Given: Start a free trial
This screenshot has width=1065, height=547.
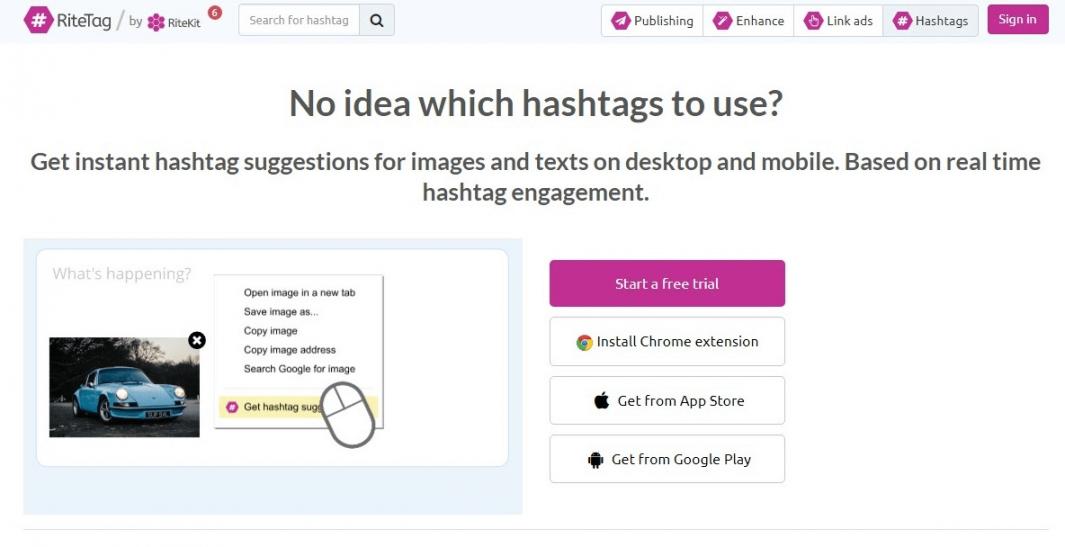Looking at the screenshot, I should pyautogui.click(x=667, y=283).
